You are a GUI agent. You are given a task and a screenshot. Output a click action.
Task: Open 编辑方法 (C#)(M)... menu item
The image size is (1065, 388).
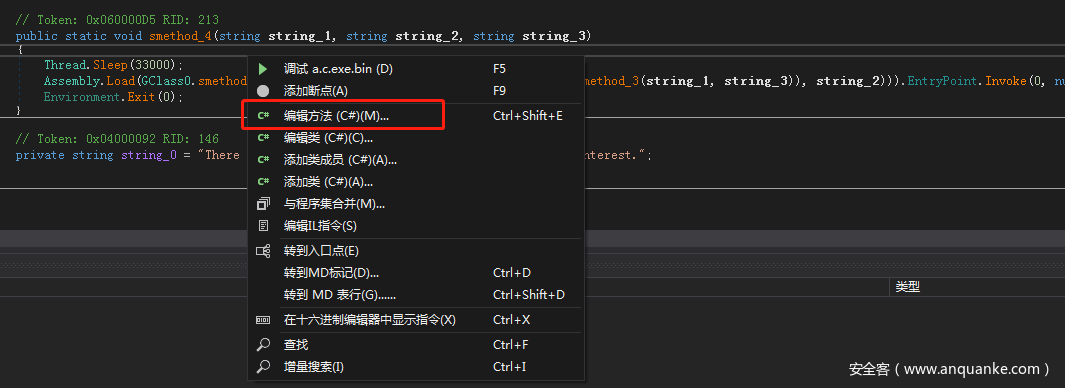click(x=416, y=116)
